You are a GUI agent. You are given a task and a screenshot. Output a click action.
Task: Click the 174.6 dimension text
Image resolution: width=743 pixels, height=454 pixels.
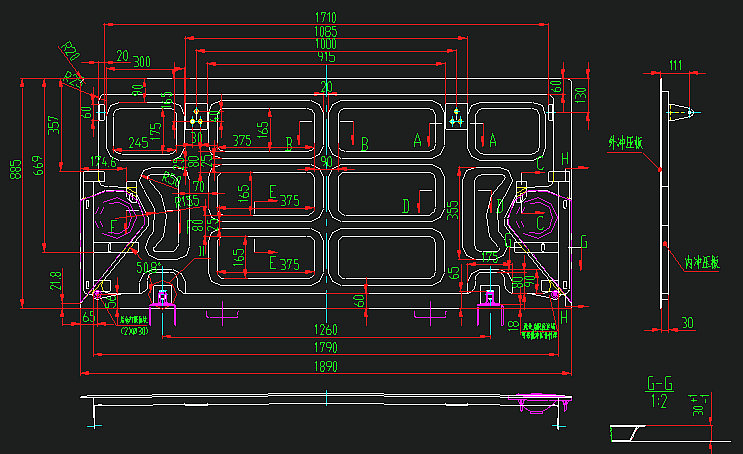pos(103,161)
